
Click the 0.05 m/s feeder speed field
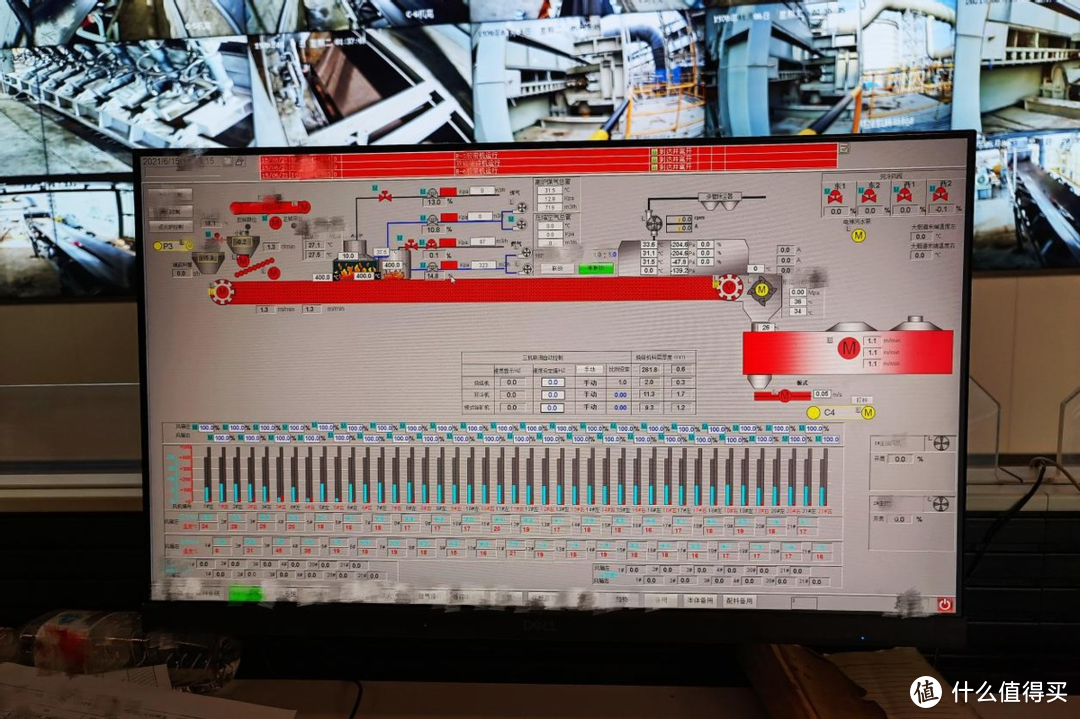point(822,394)
